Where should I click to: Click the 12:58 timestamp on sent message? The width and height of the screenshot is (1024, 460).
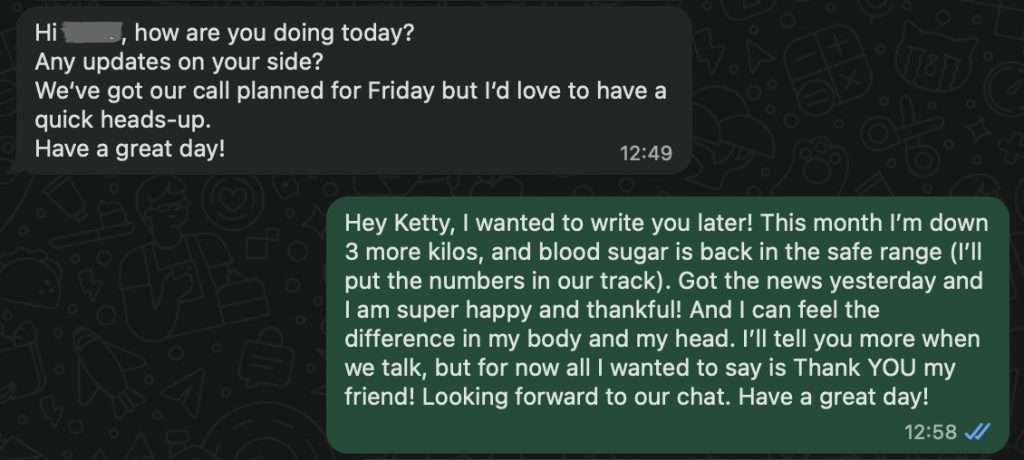pyautogui.click(x=931, y=431)
